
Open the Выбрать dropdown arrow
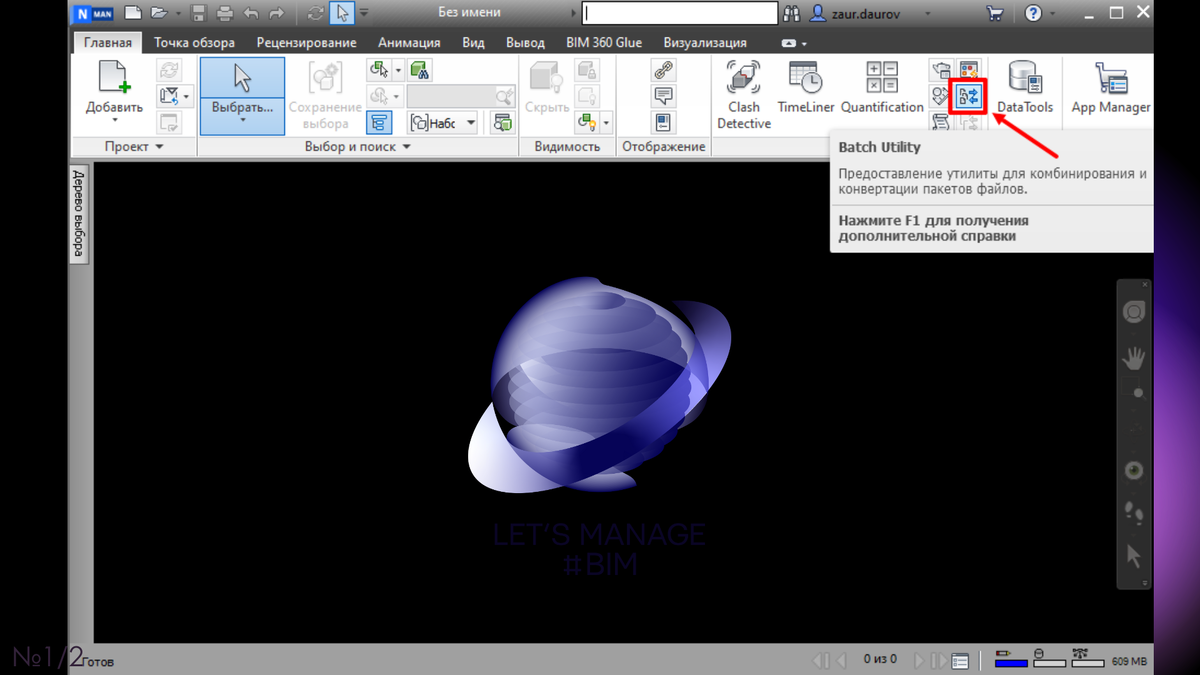pos(242,120)
